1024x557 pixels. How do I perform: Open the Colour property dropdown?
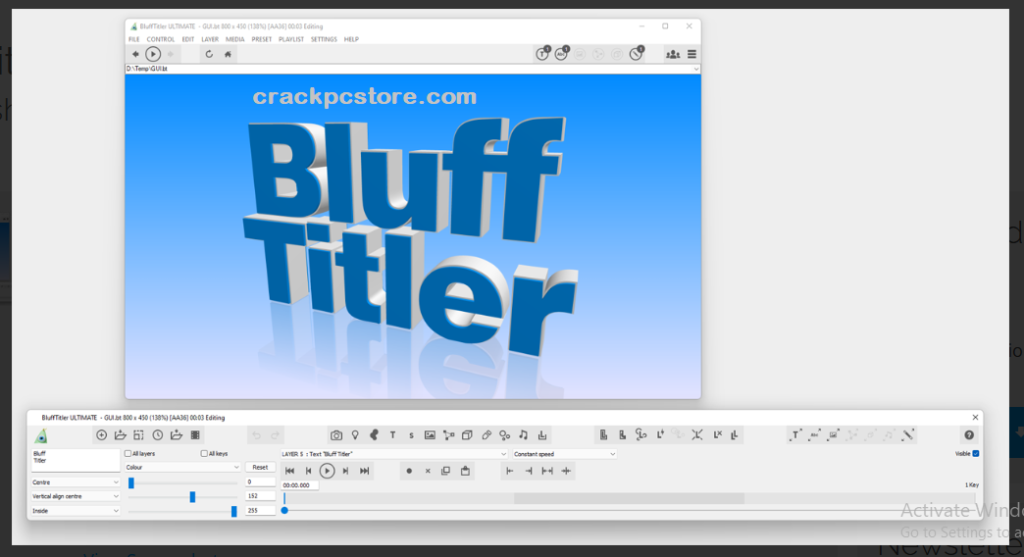[x=182, y=468]
